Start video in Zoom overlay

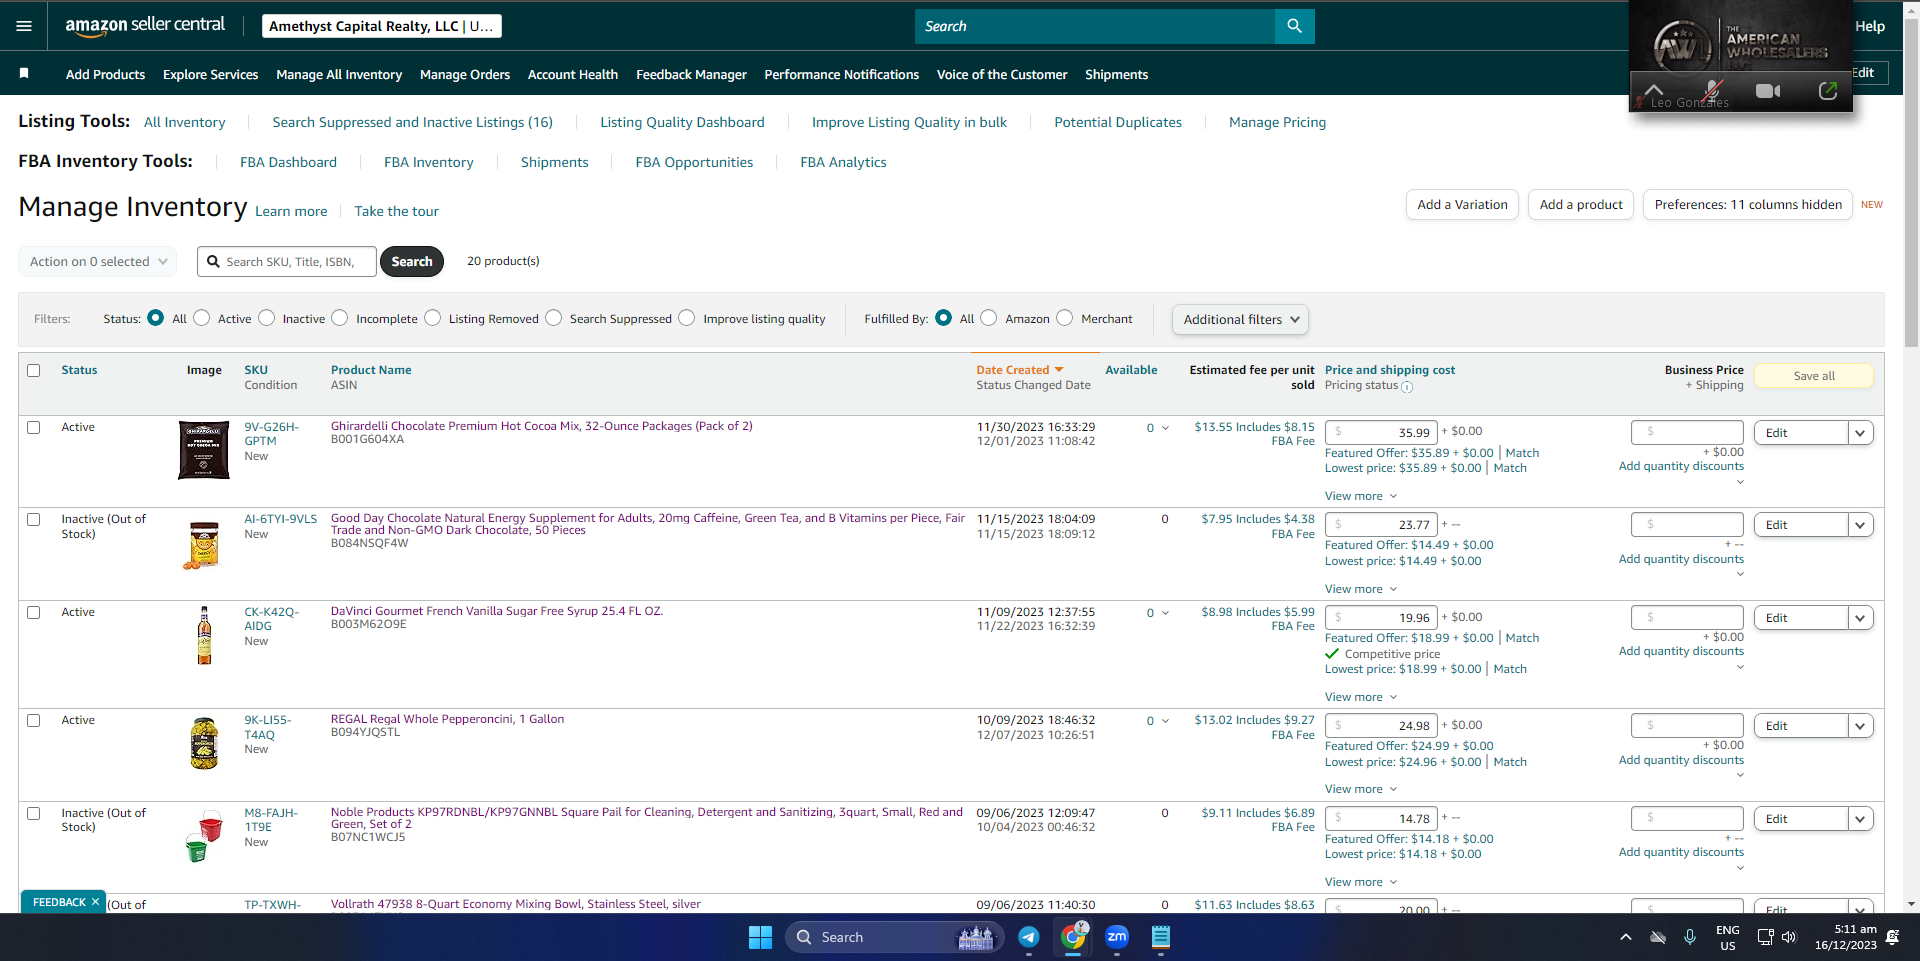click(x=1768, y=91)
